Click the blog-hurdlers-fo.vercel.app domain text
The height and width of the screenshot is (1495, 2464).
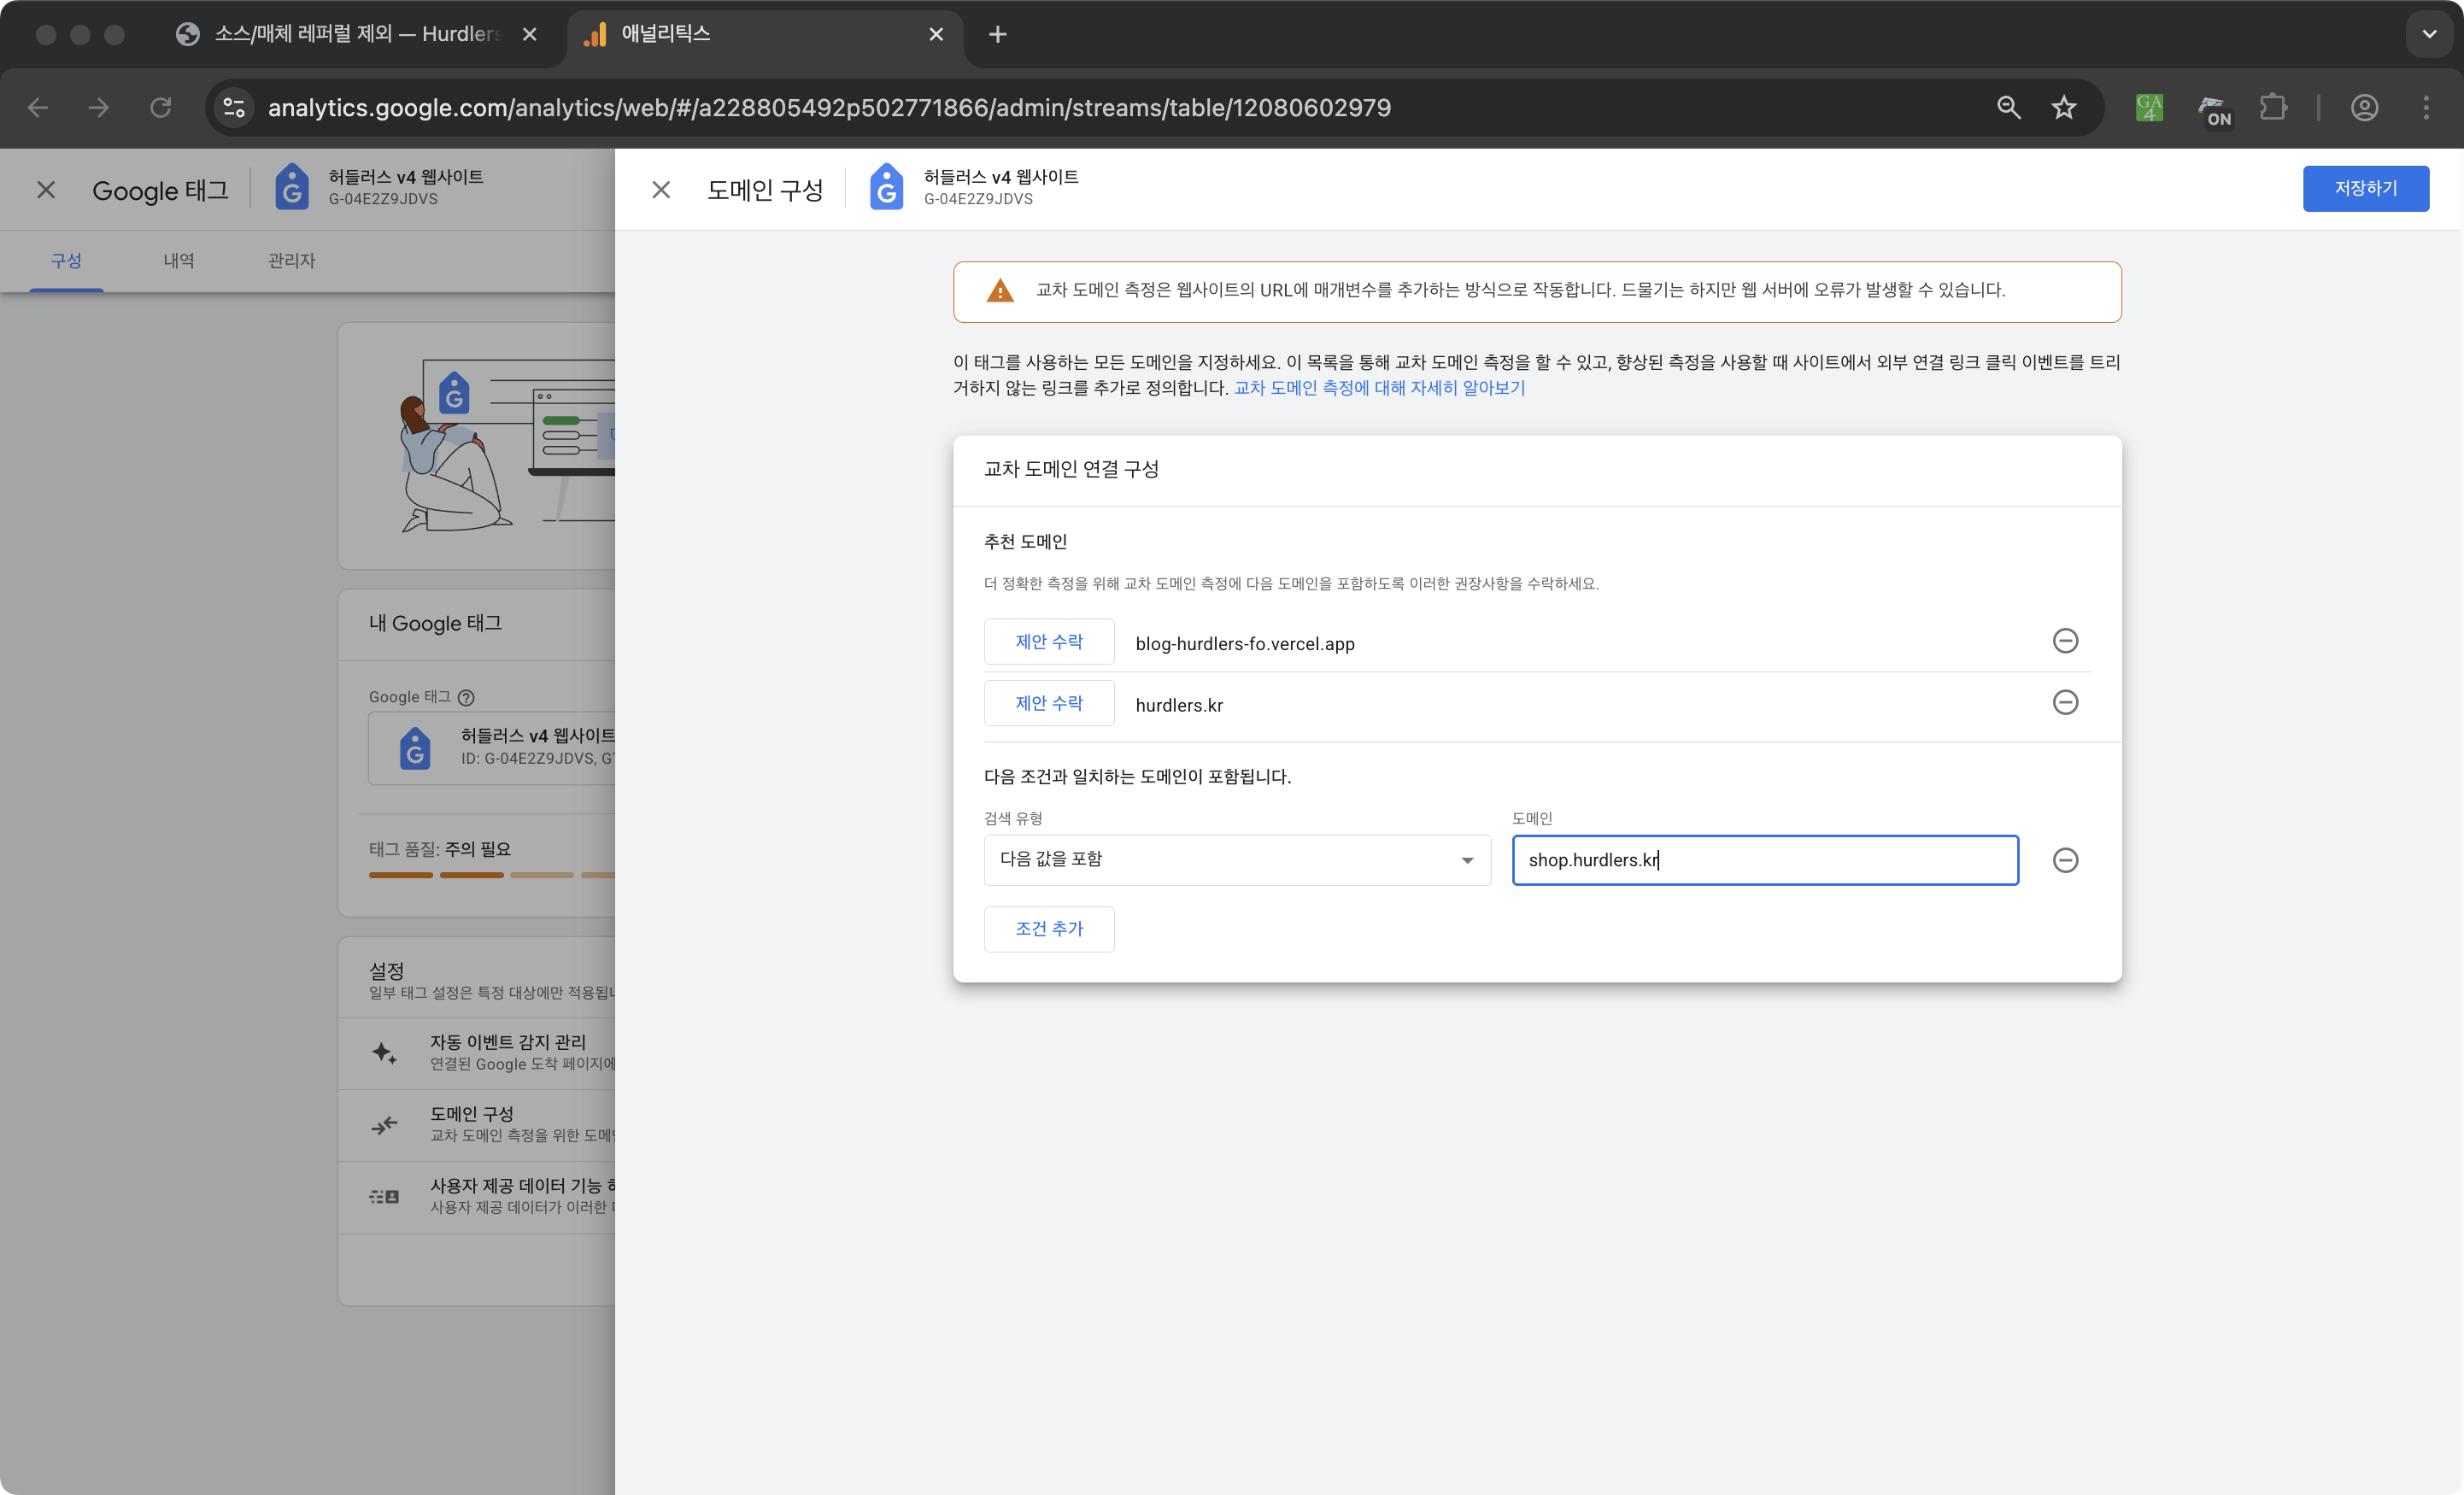(1245, 644)
